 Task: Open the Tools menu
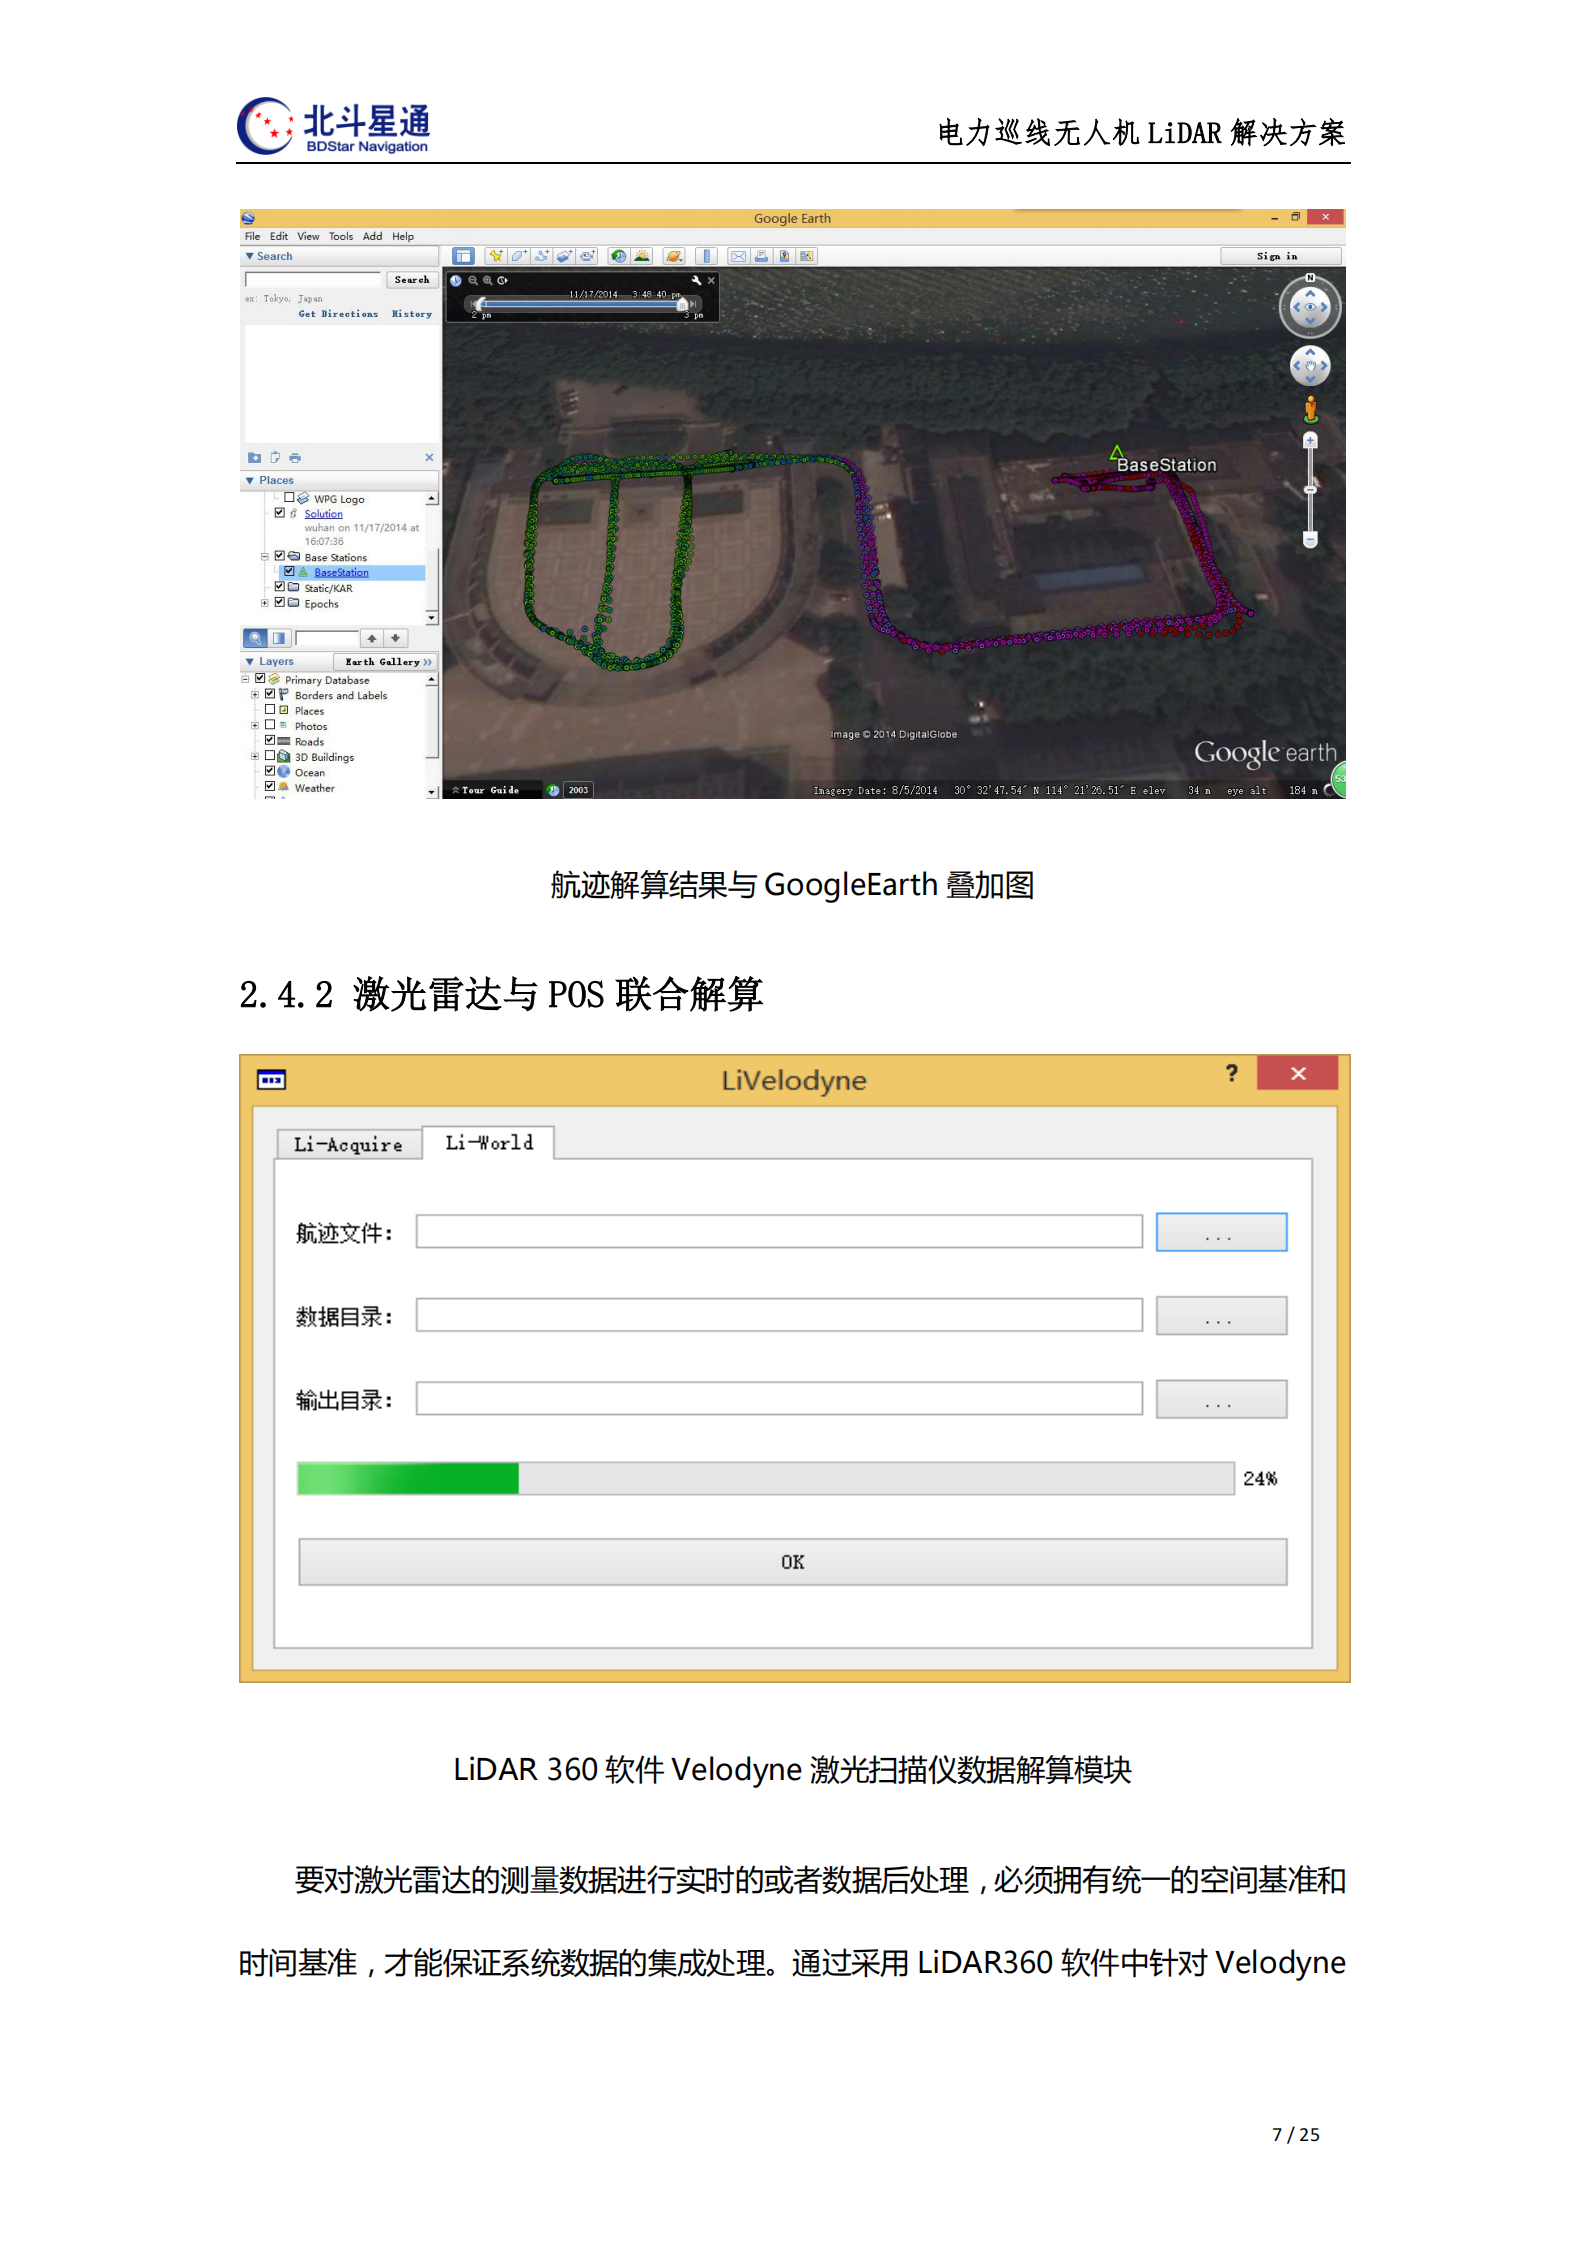341,237
